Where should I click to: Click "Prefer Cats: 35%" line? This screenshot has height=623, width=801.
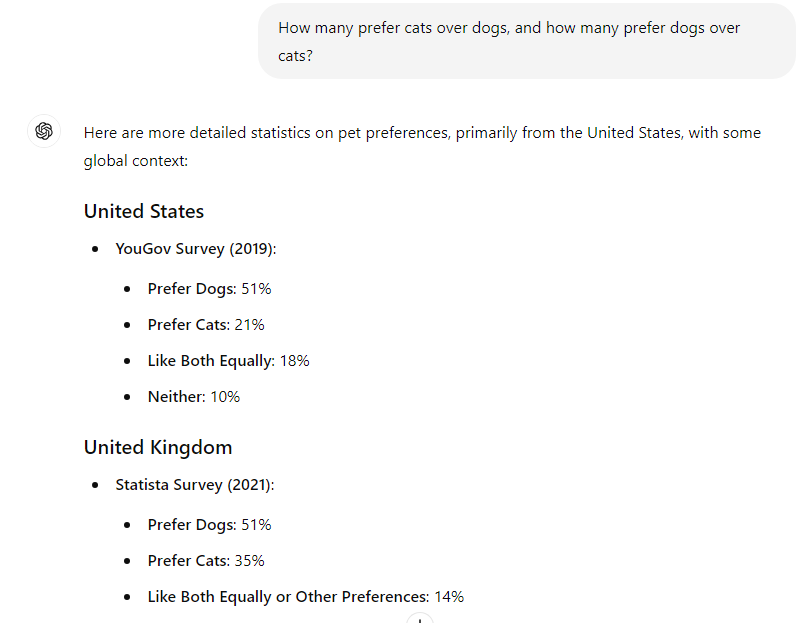[x=206, y=561]
